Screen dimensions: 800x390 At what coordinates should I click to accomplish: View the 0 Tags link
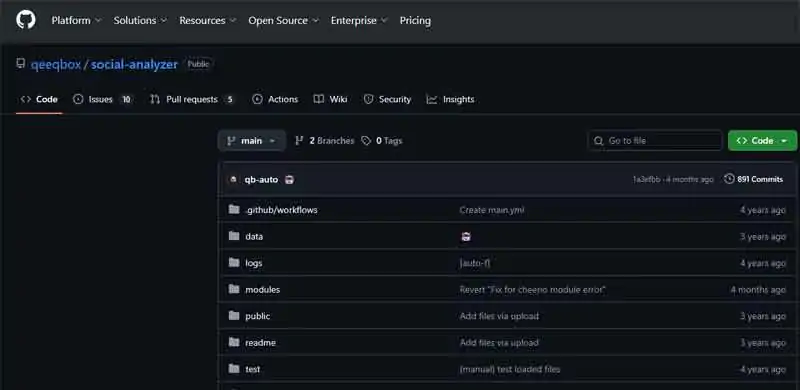pos(382,141)
